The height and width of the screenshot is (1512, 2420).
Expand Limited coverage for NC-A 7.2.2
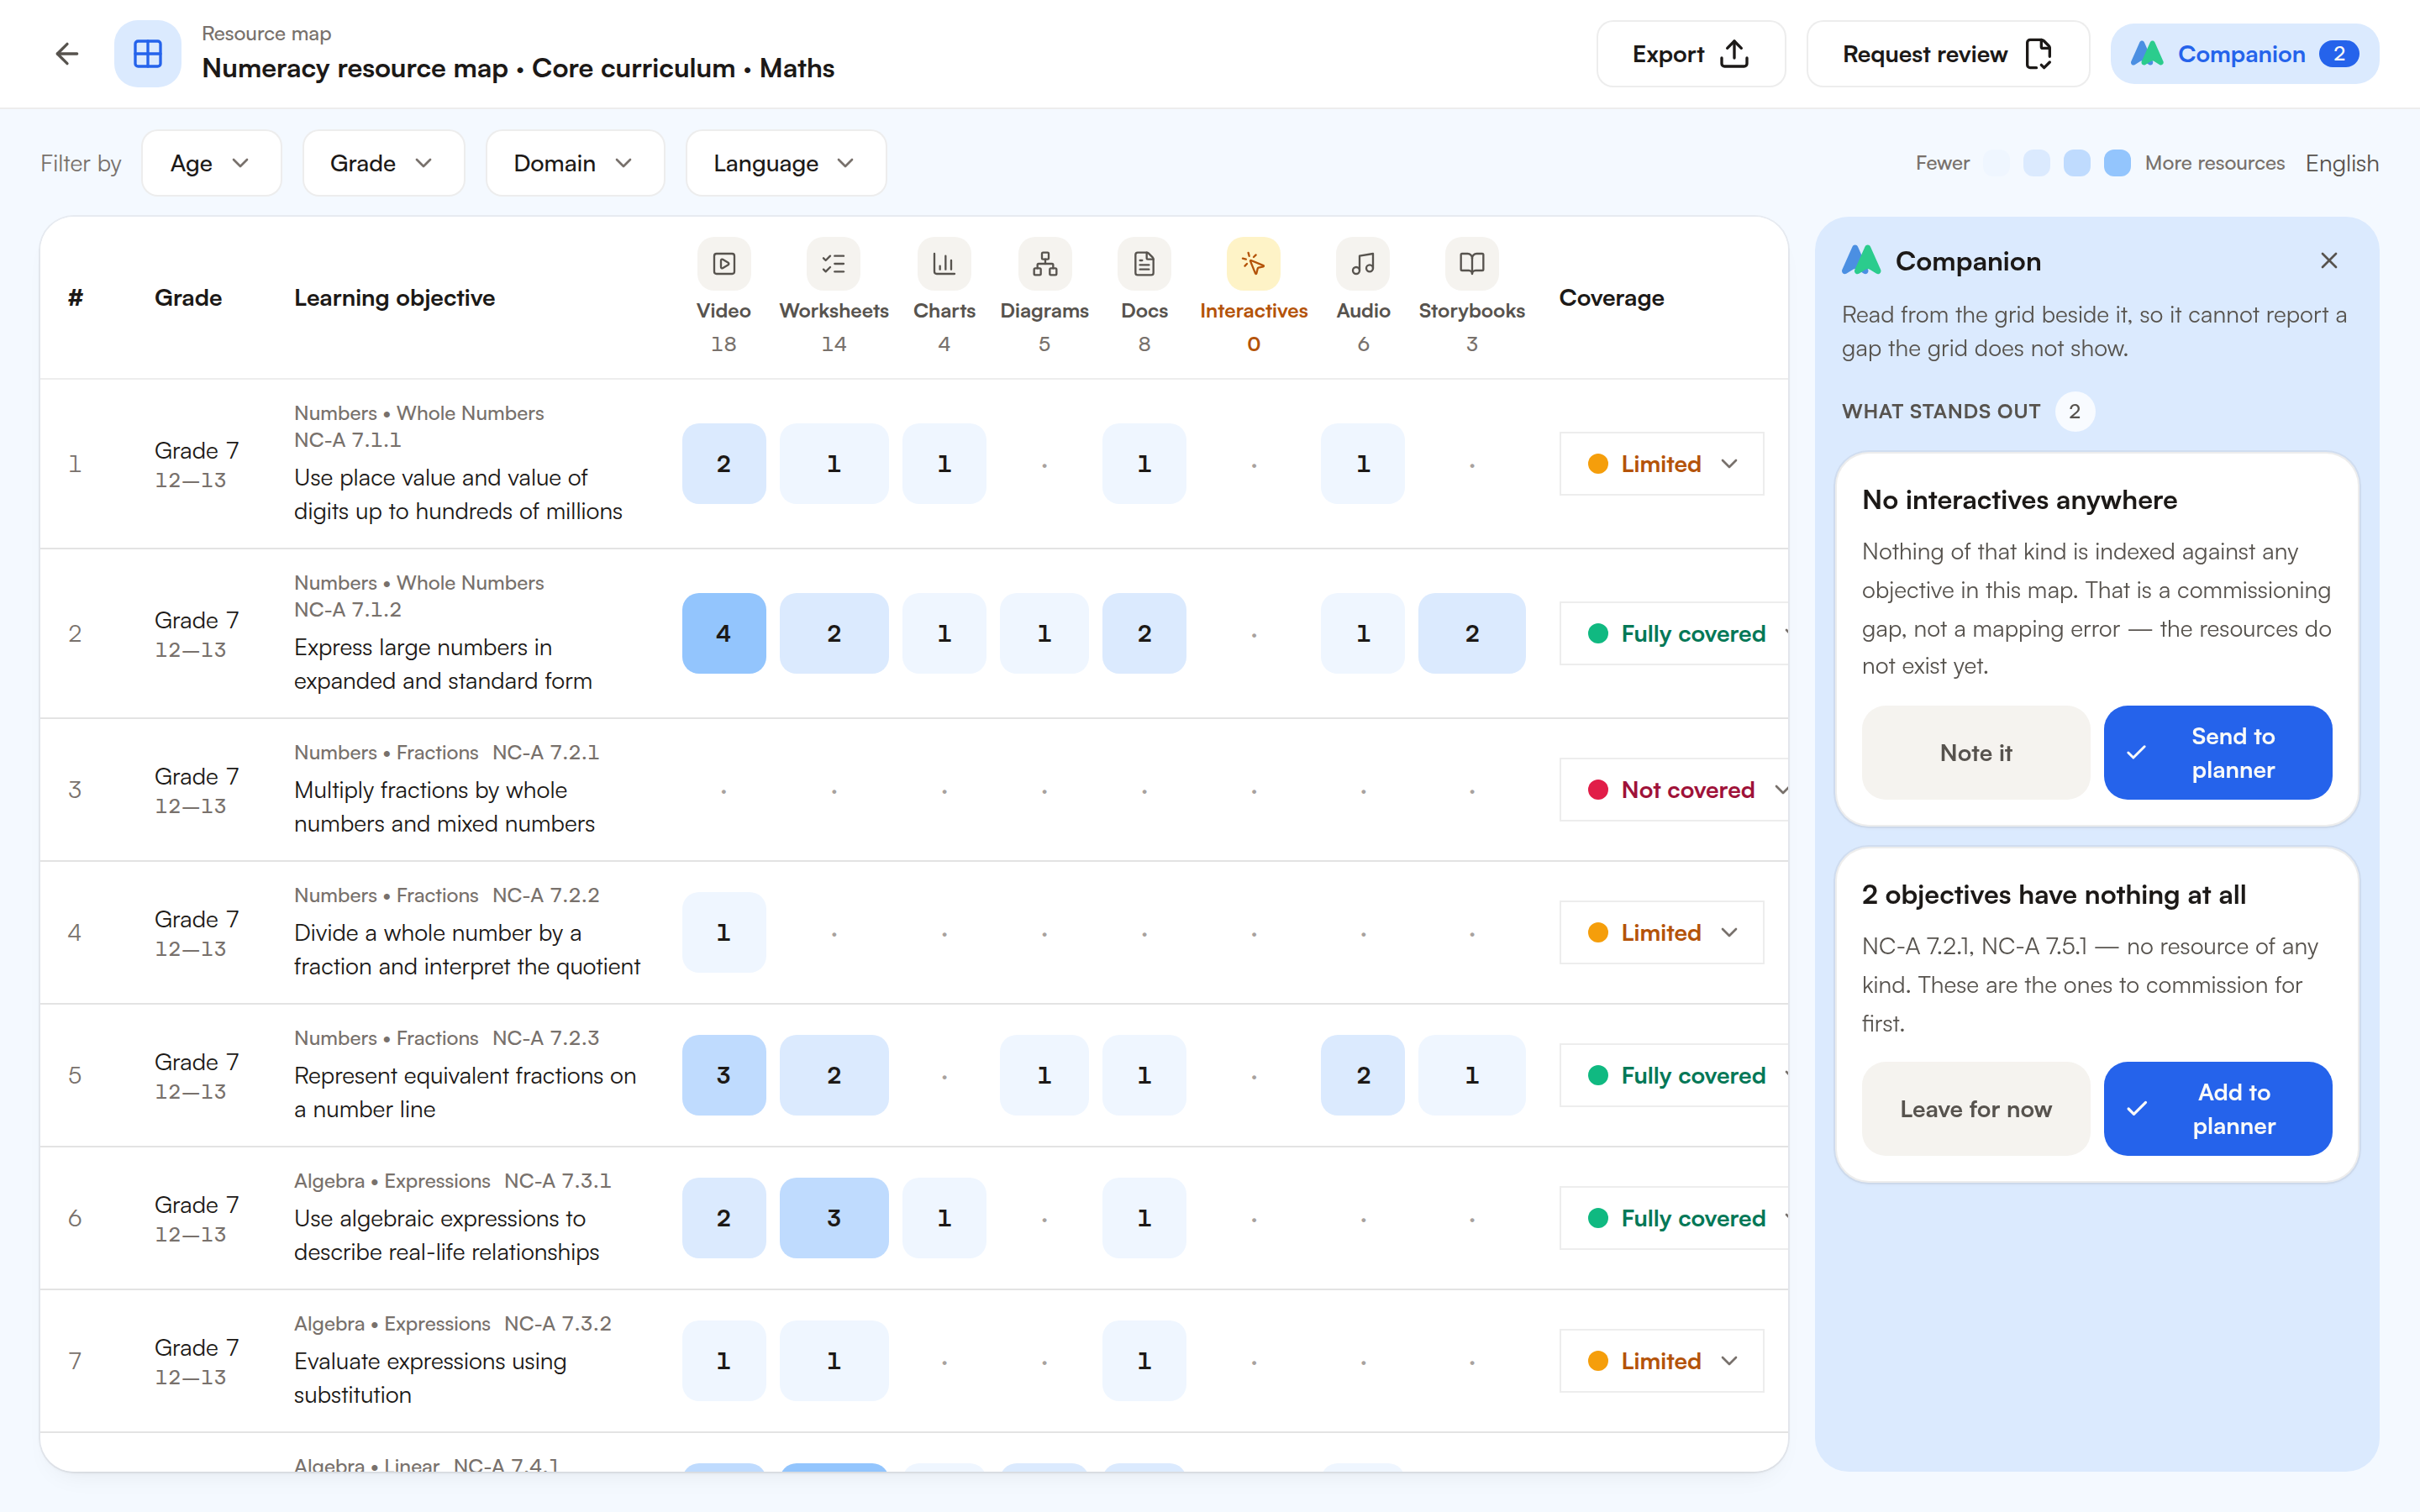point(1662,932)
